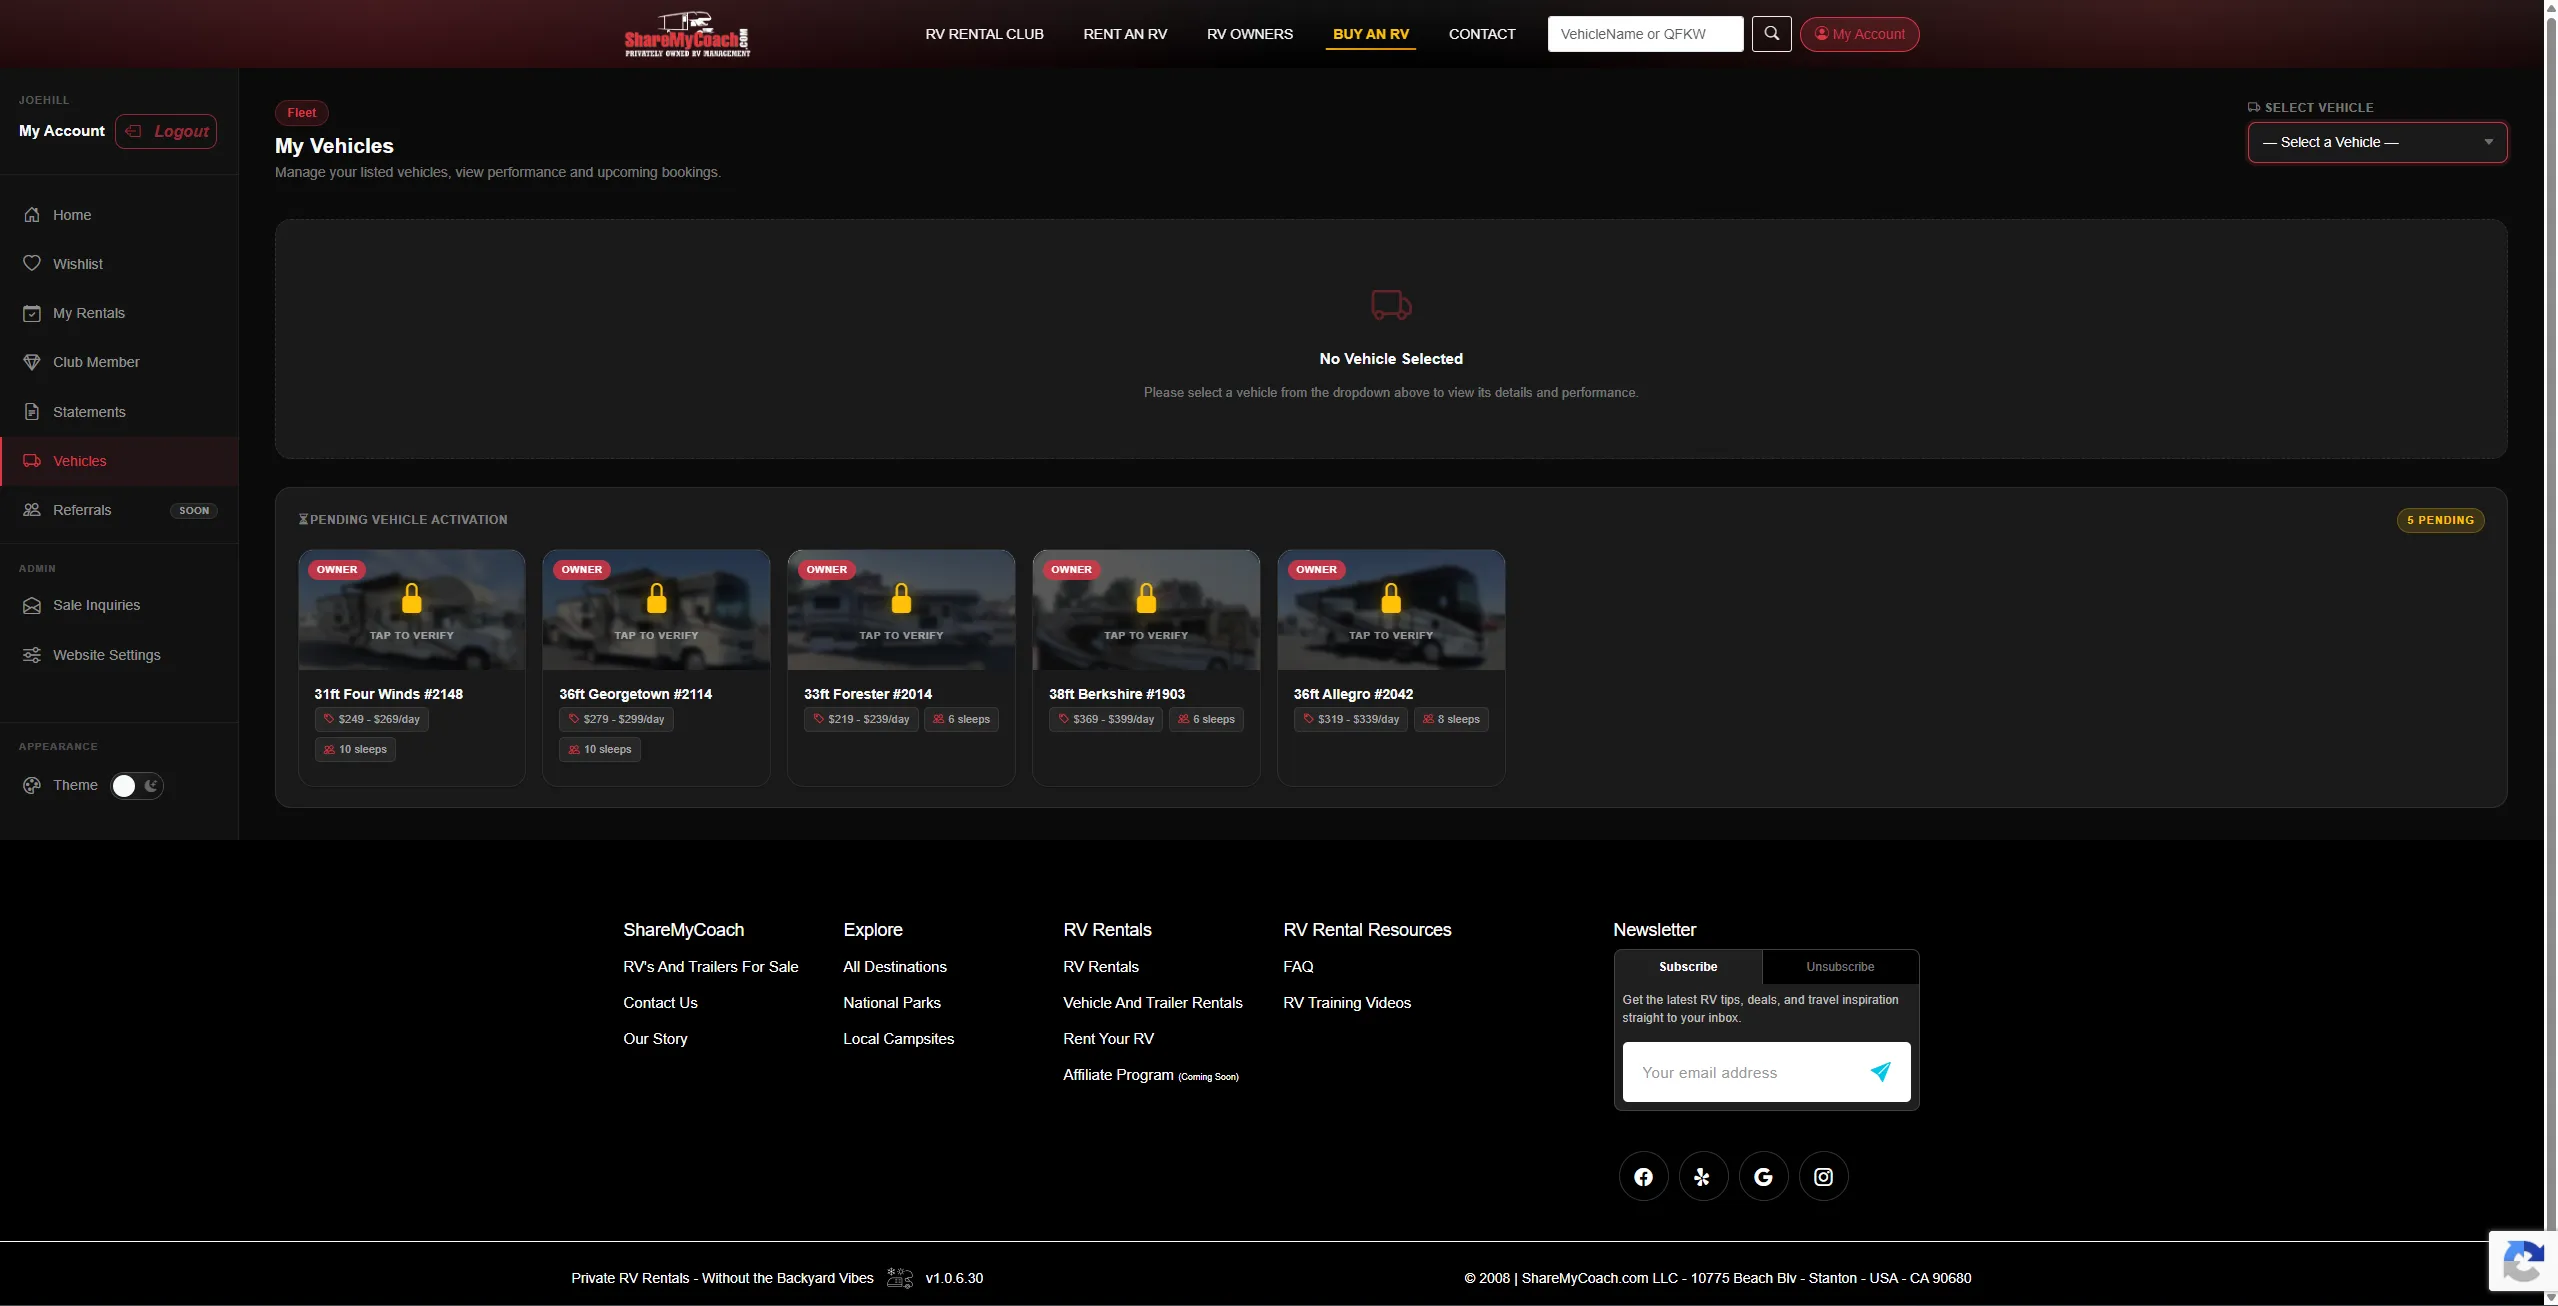Click the Referrals people icon
Screen dimensions: 2558x1306
tap(32, 510)
